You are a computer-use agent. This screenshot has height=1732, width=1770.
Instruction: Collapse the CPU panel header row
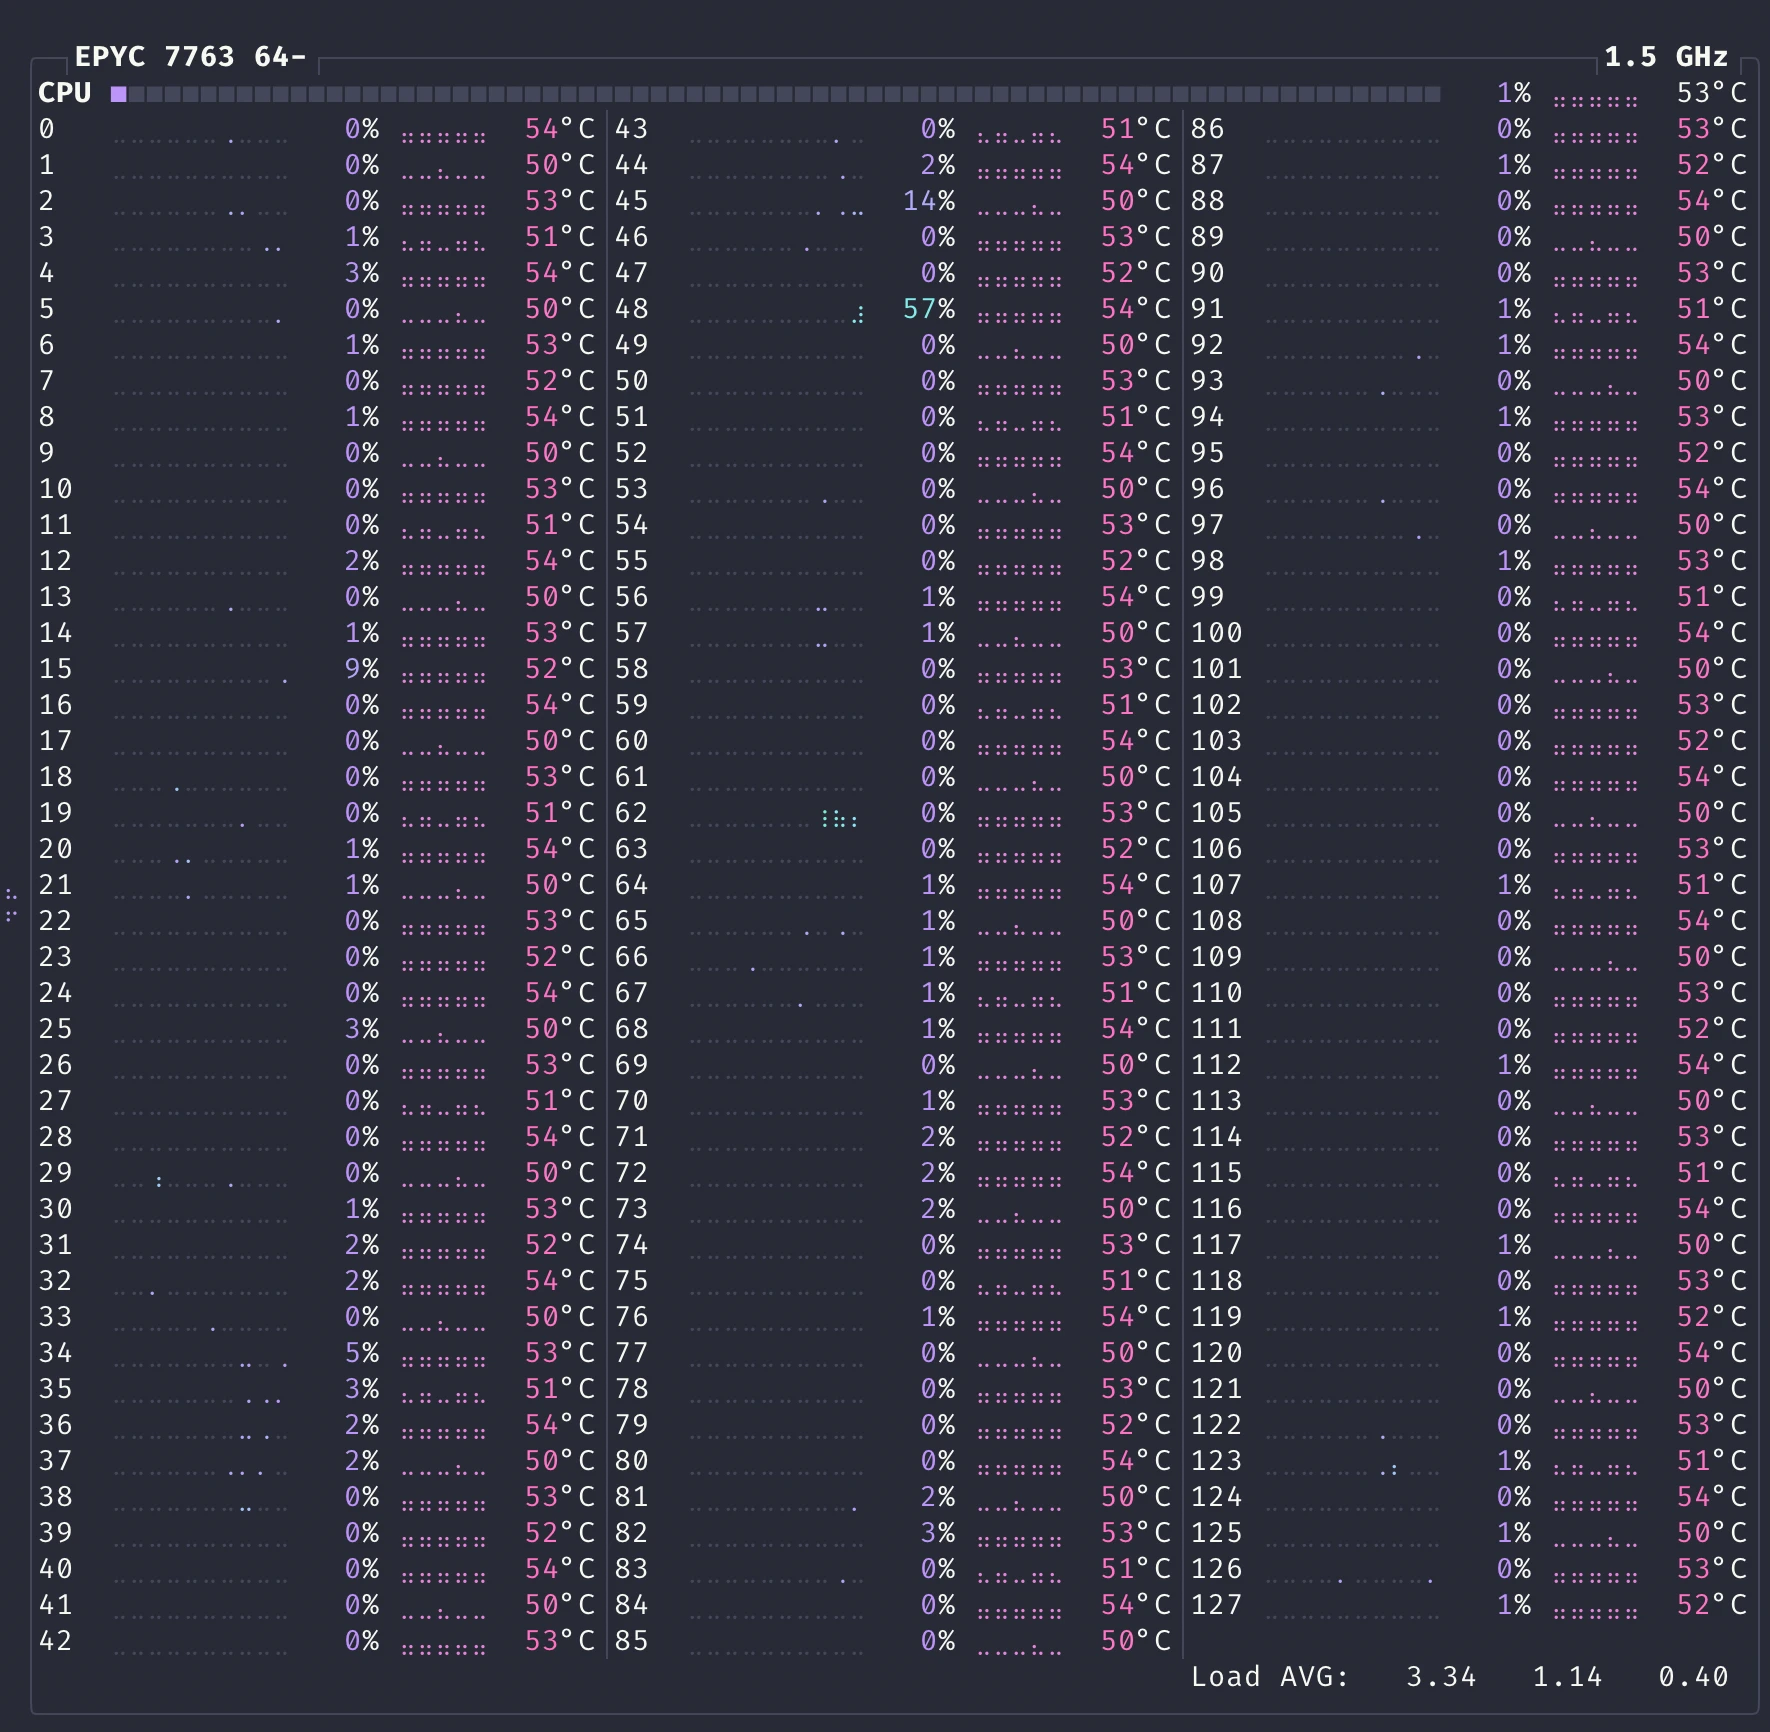click(62, 93)
